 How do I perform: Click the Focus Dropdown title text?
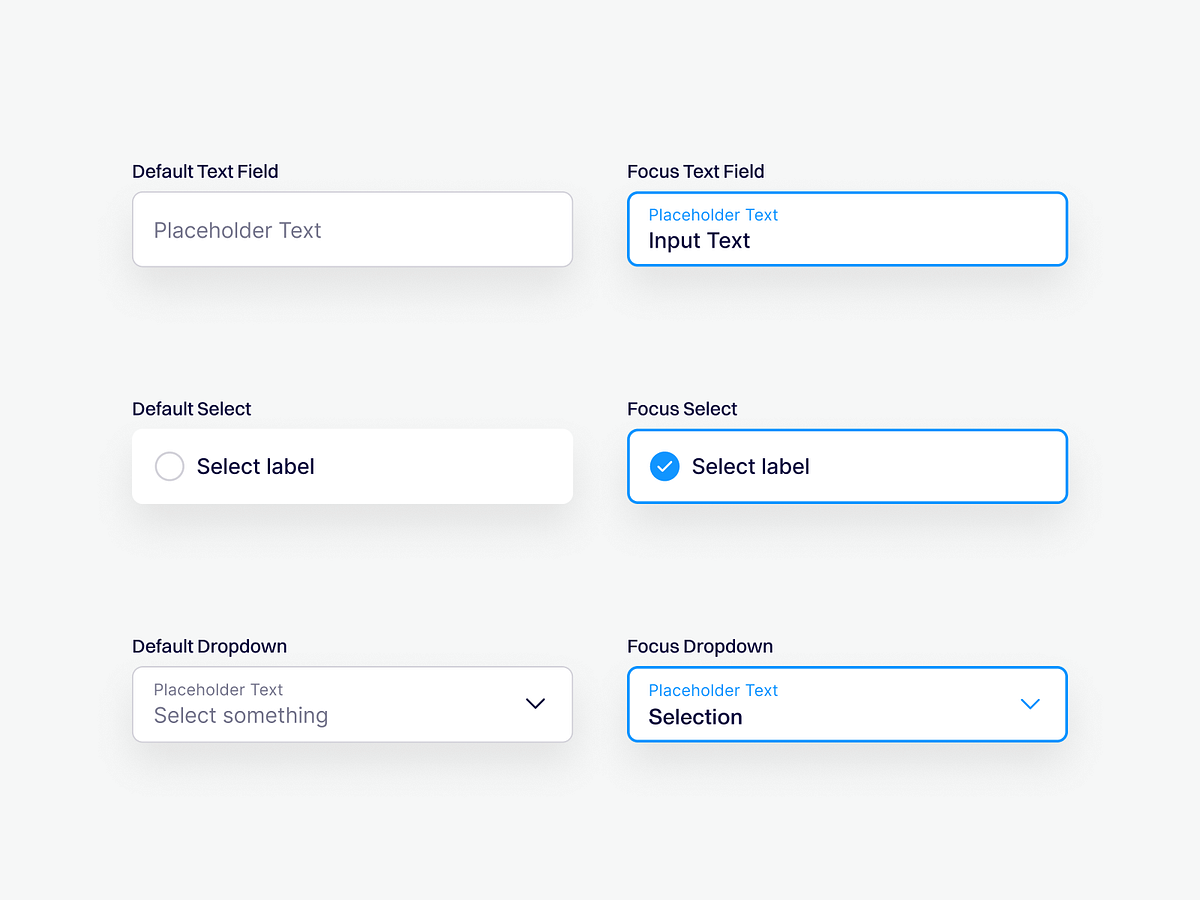(x=700, y=646)
